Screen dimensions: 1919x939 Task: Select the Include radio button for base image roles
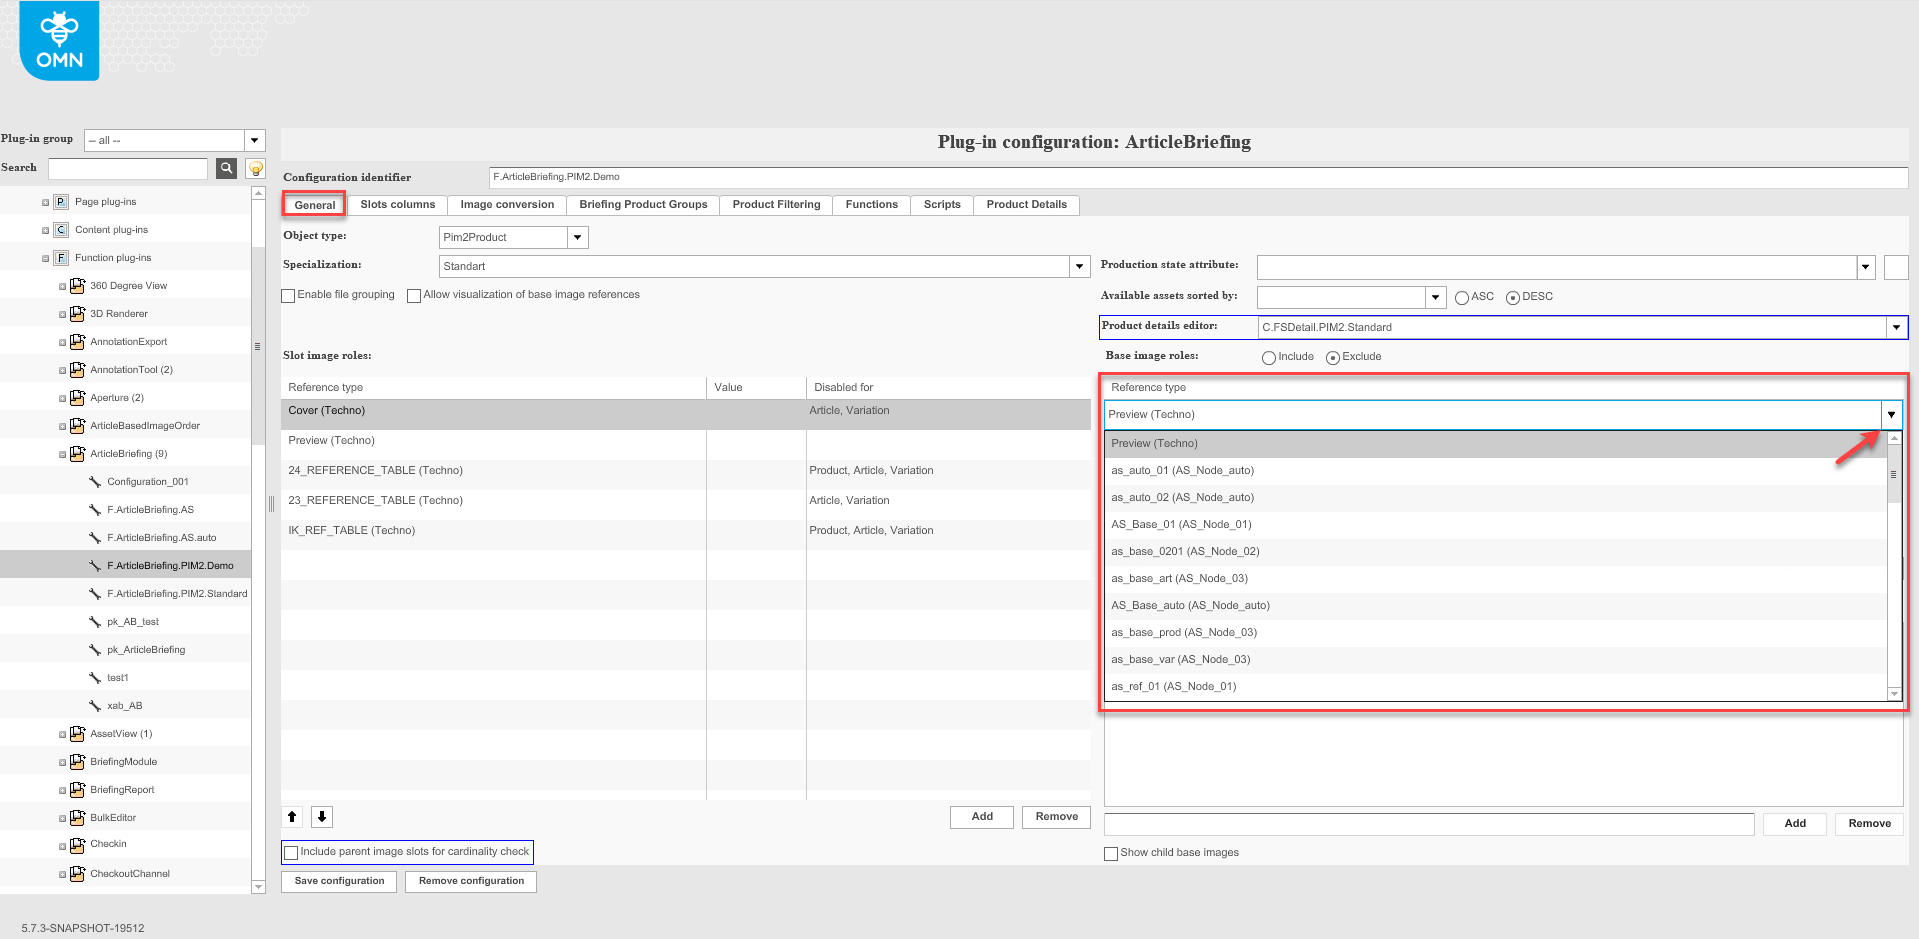click(1268, 357)
